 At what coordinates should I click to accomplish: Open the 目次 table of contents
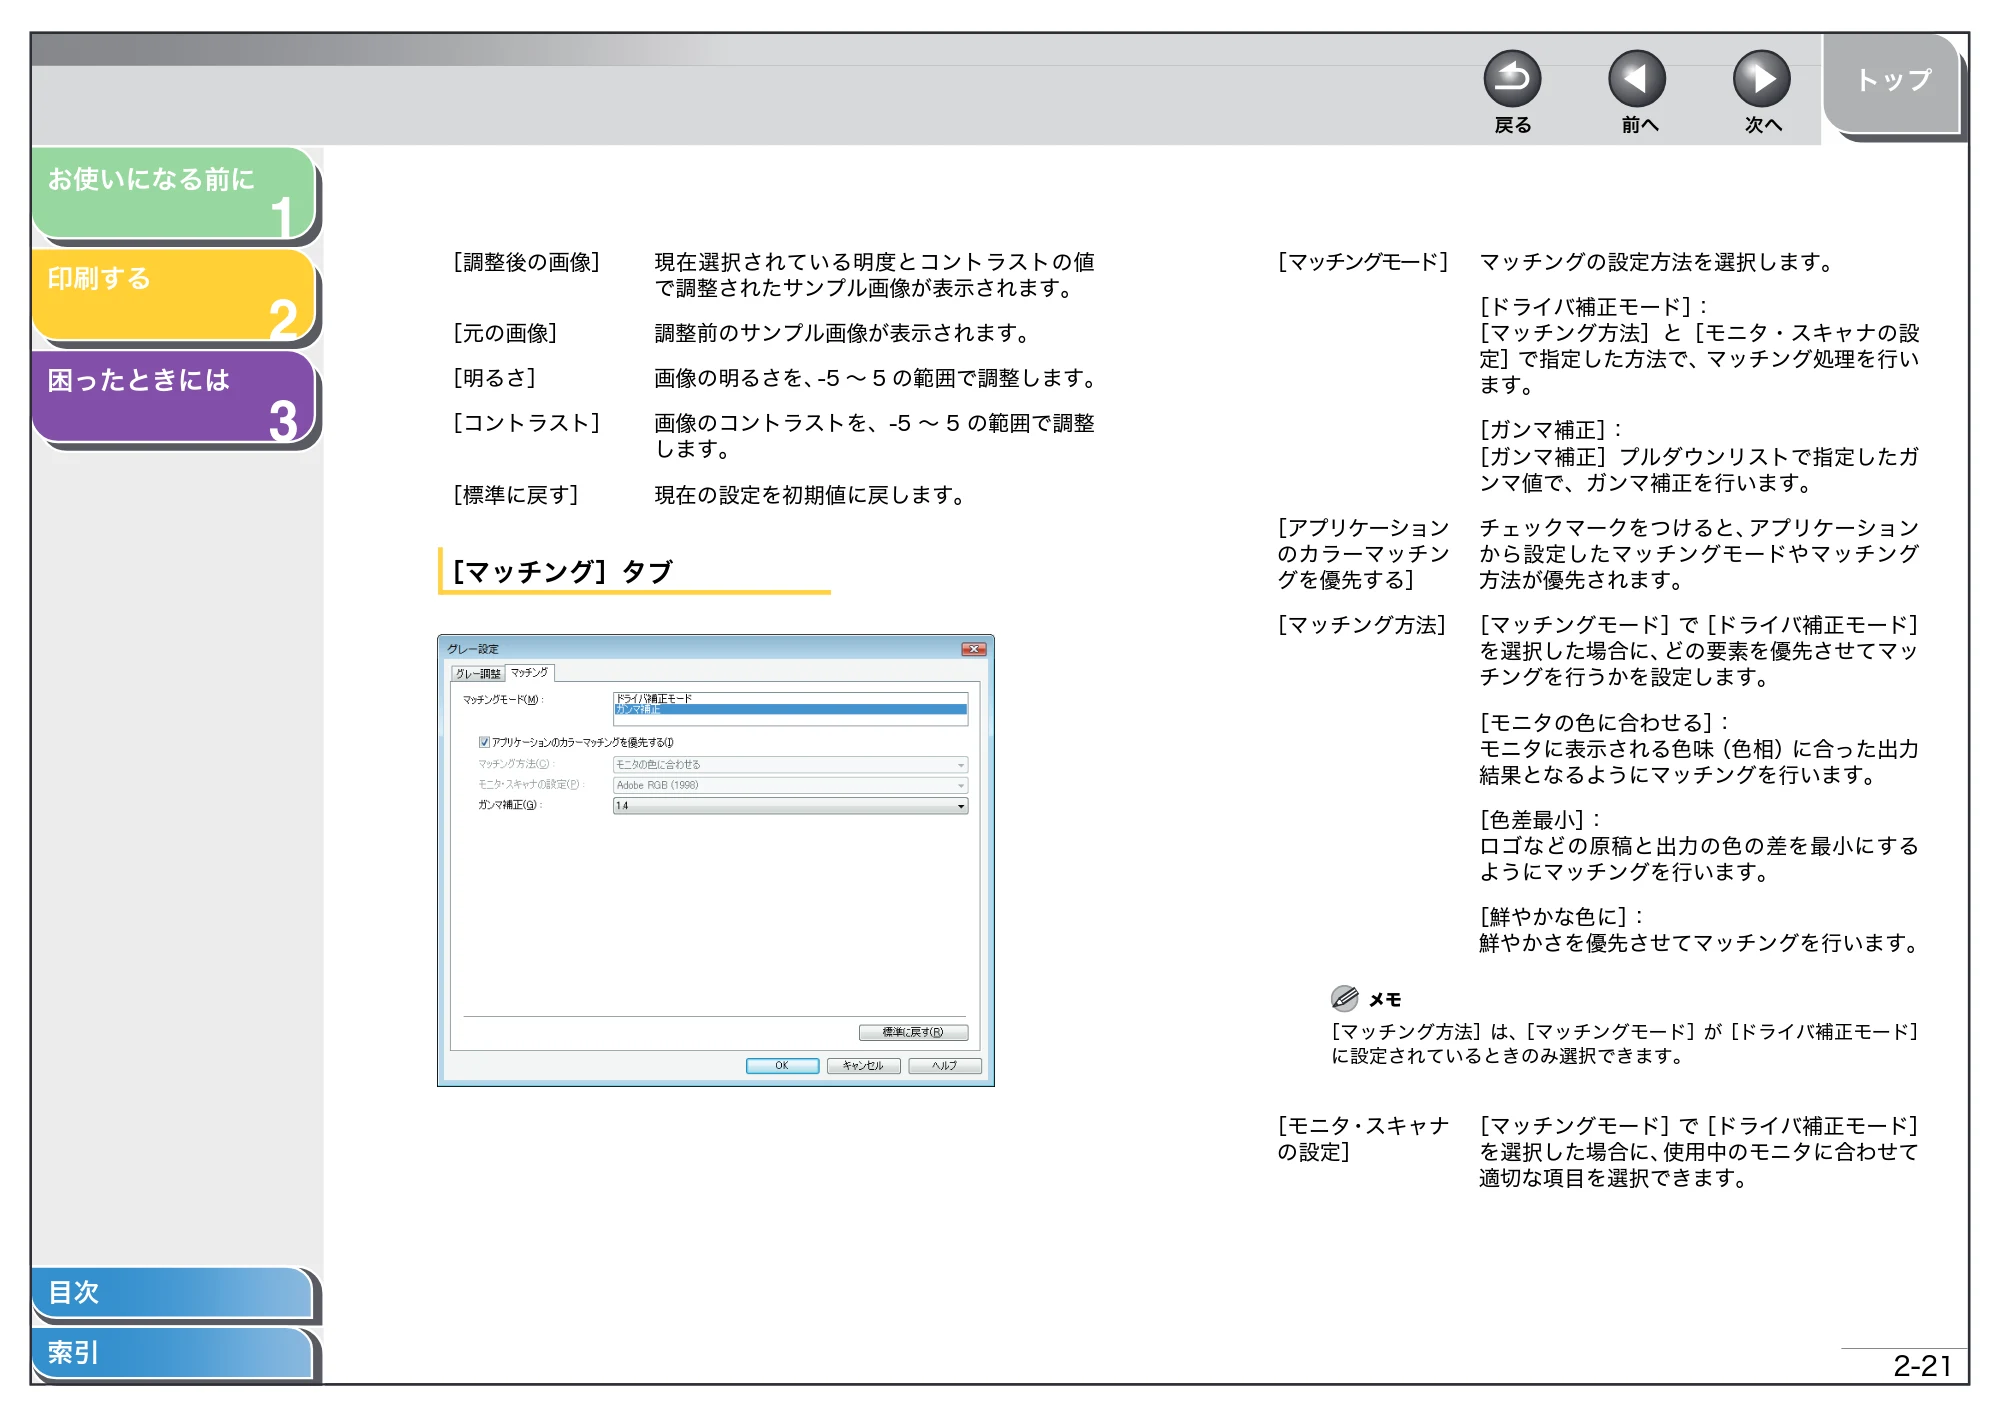(172, 1293)
